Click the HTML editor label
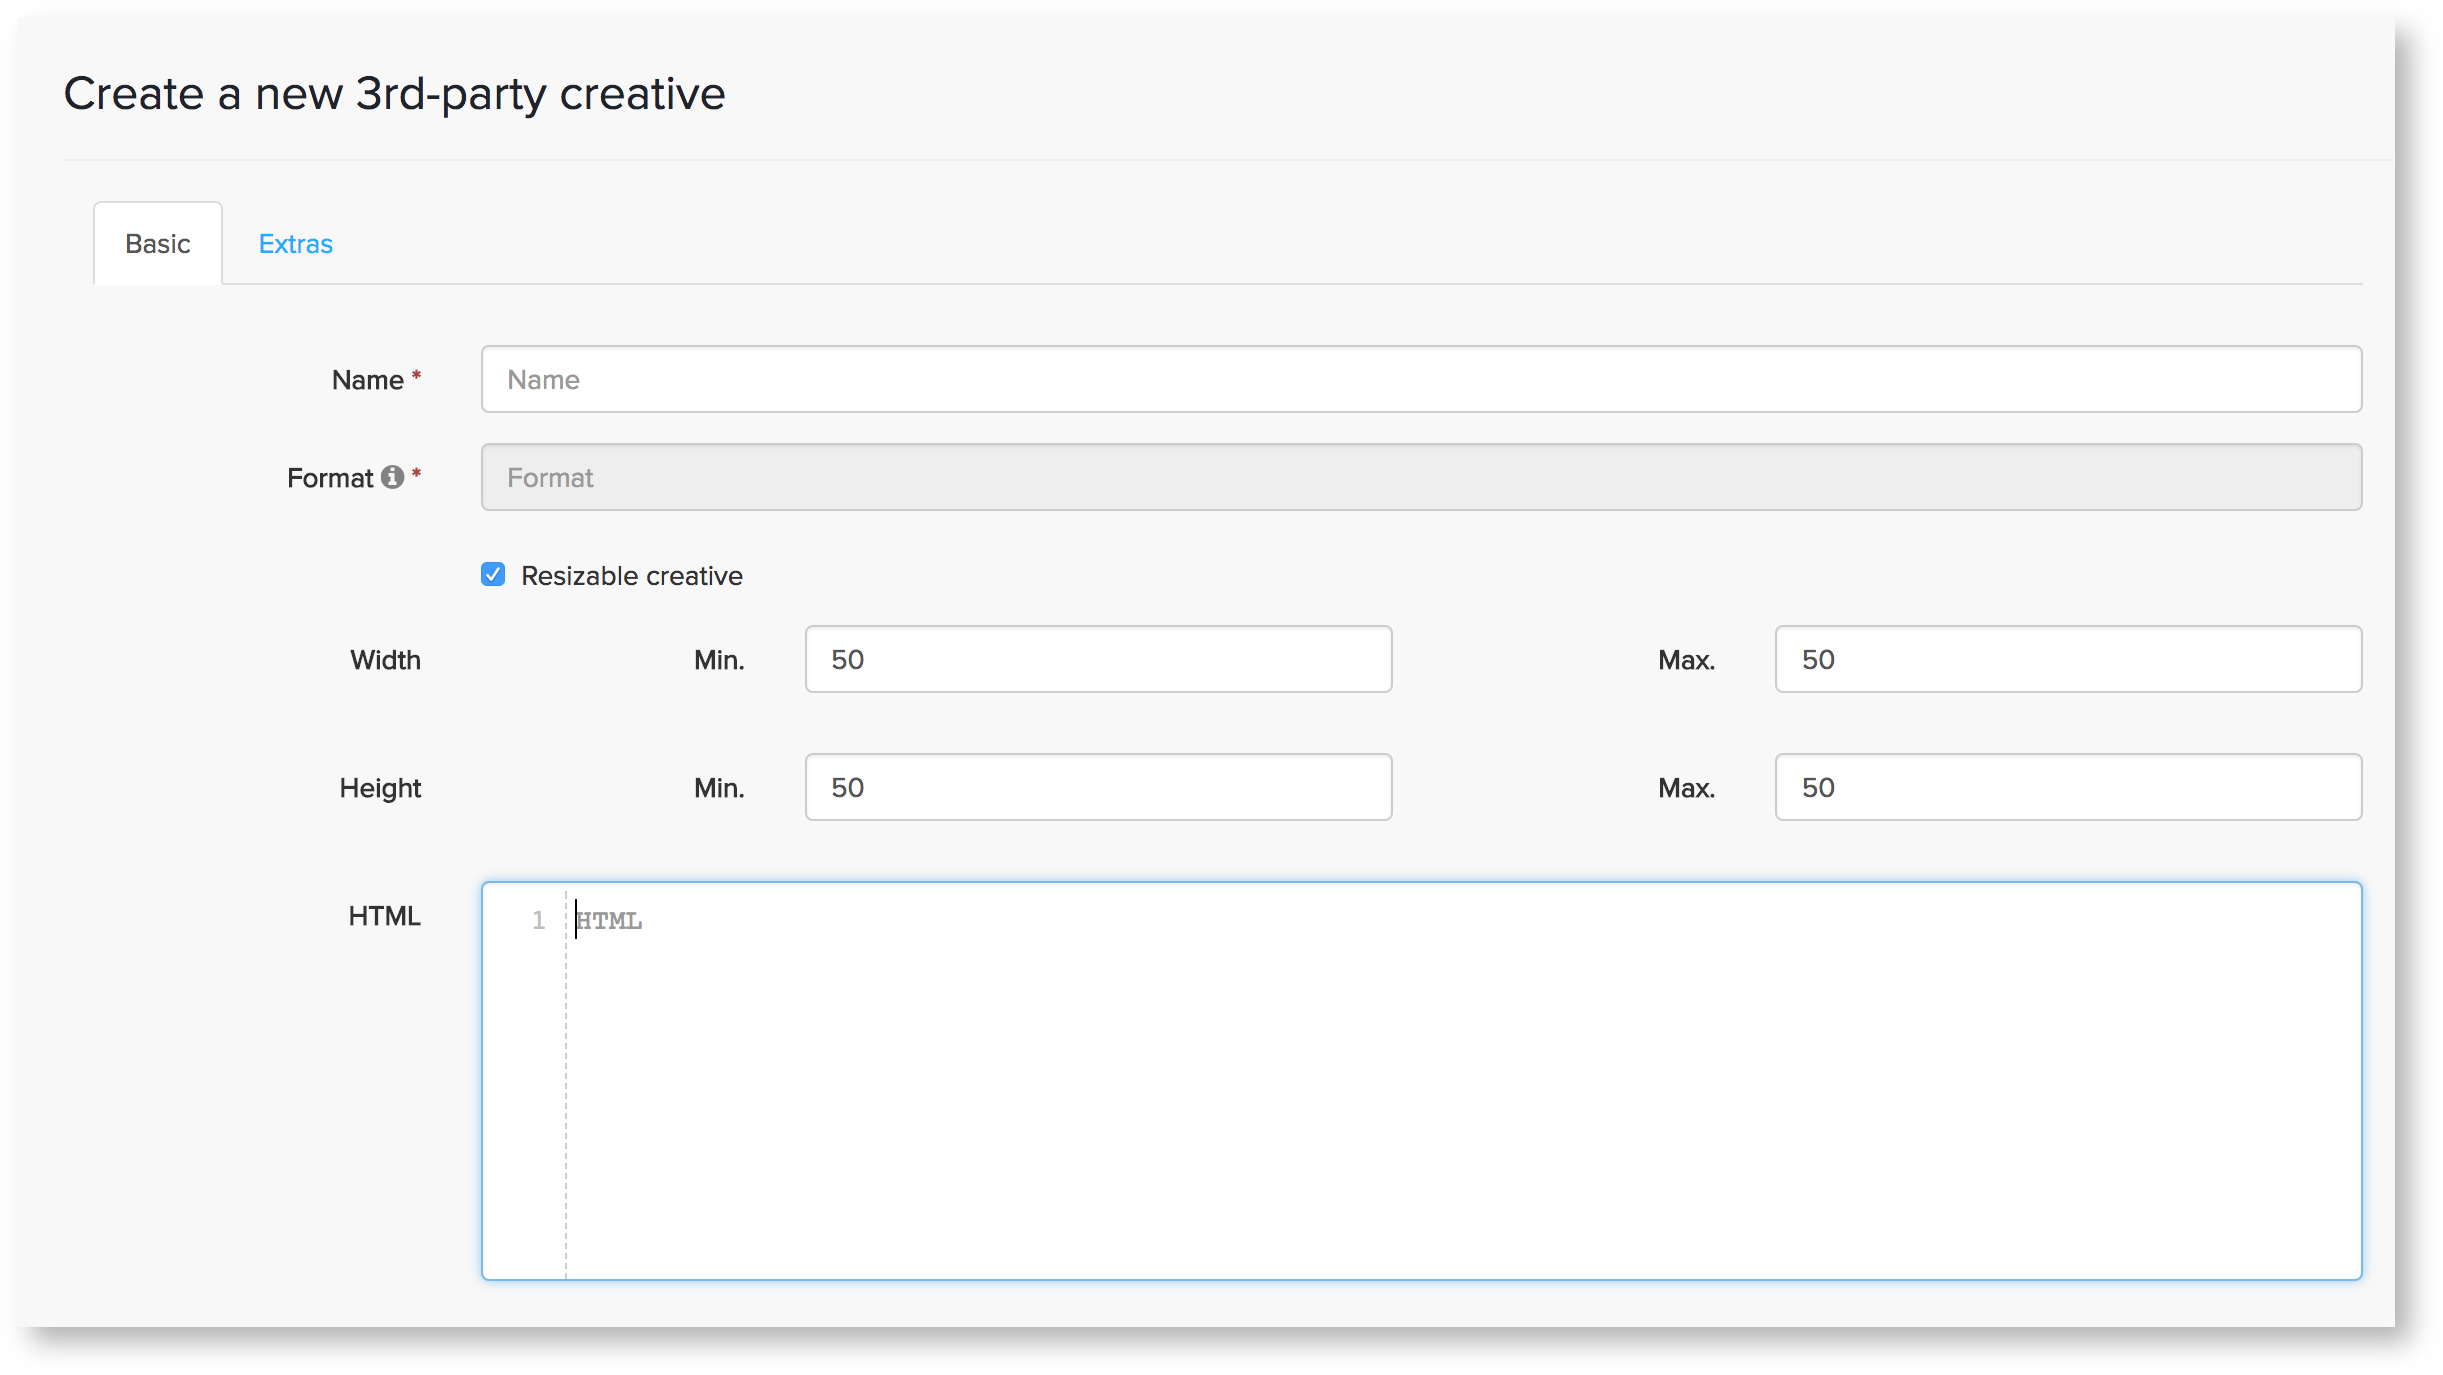This screenshot has width=2443, height=1375. pyautogui.click(x=384, y=916)
